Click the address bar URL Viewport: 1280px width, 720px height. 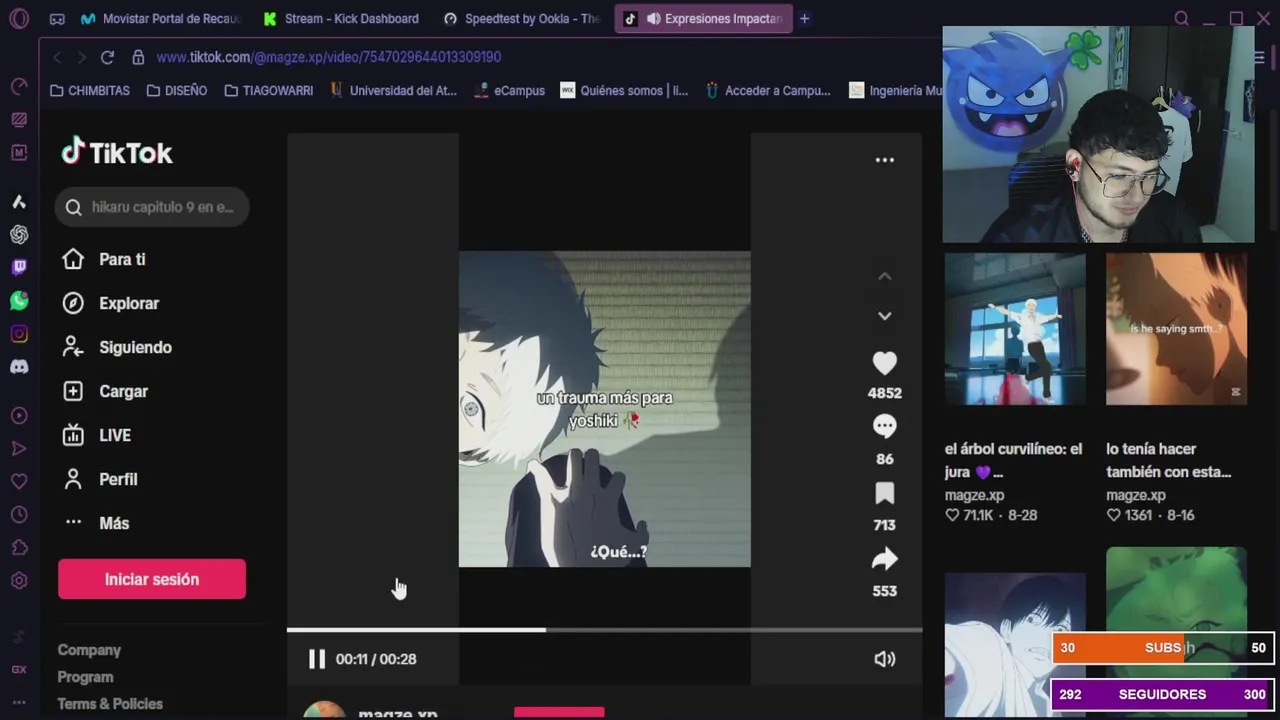click(329, 57)
